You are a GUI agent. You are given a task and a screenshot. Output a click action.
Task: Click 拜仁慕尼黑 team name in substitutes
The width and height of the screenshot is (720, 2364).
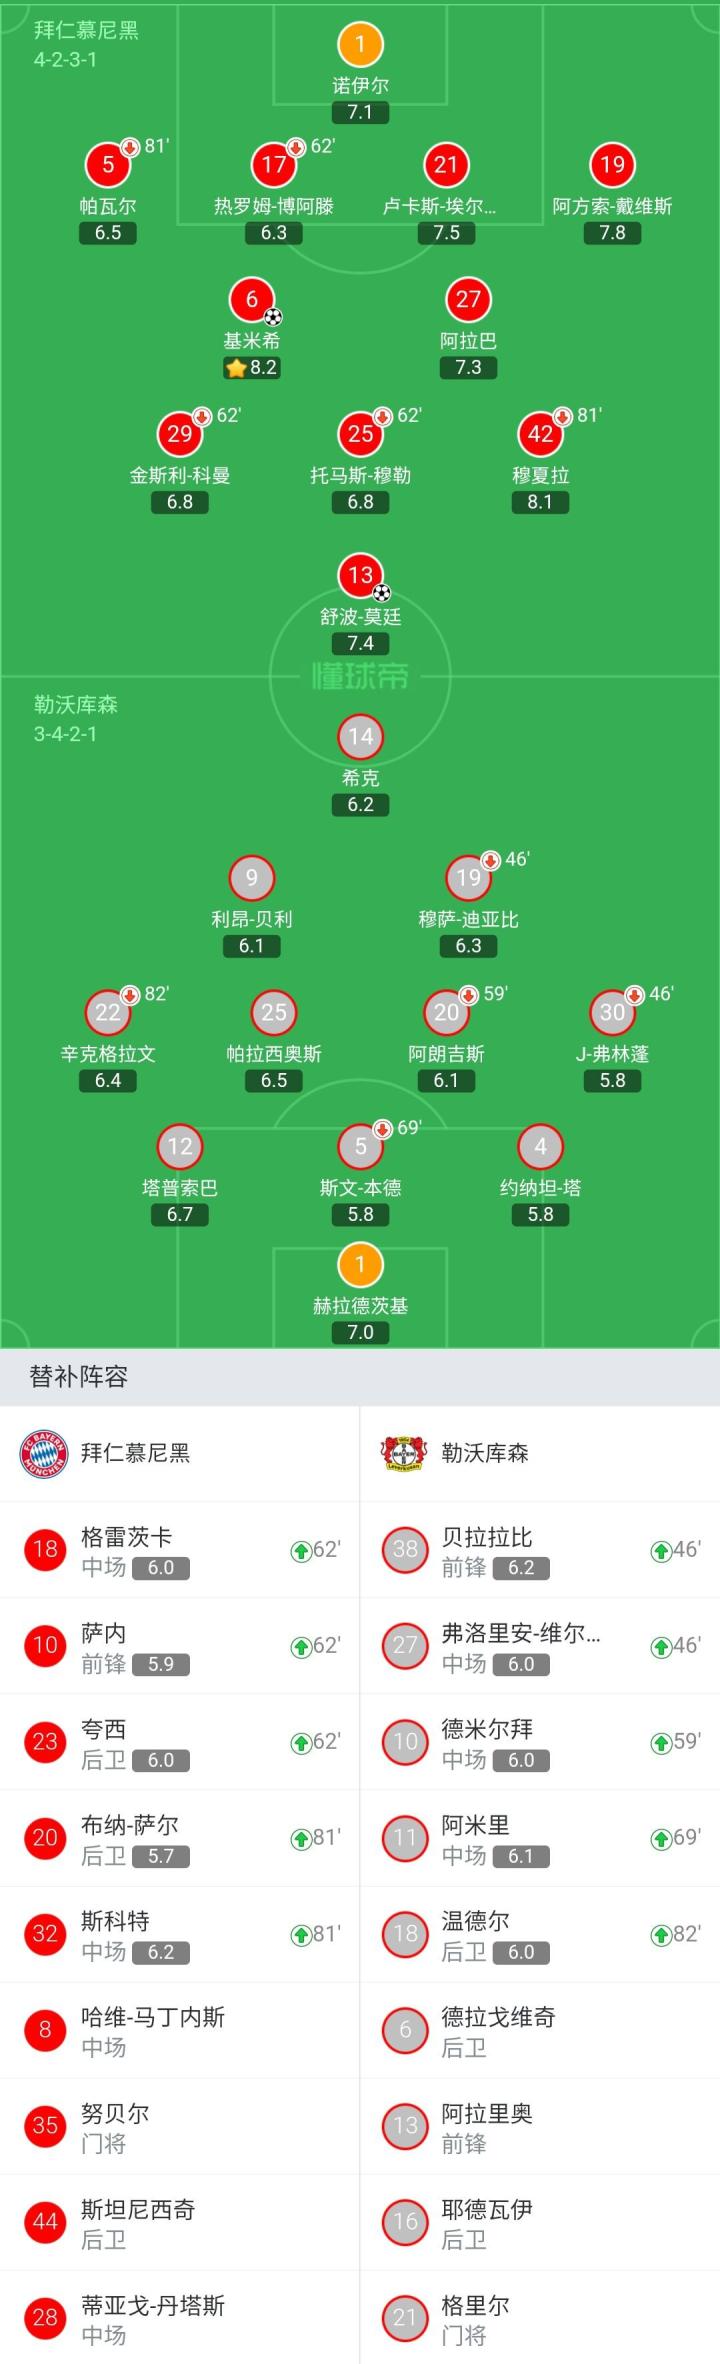(135, 1453)
